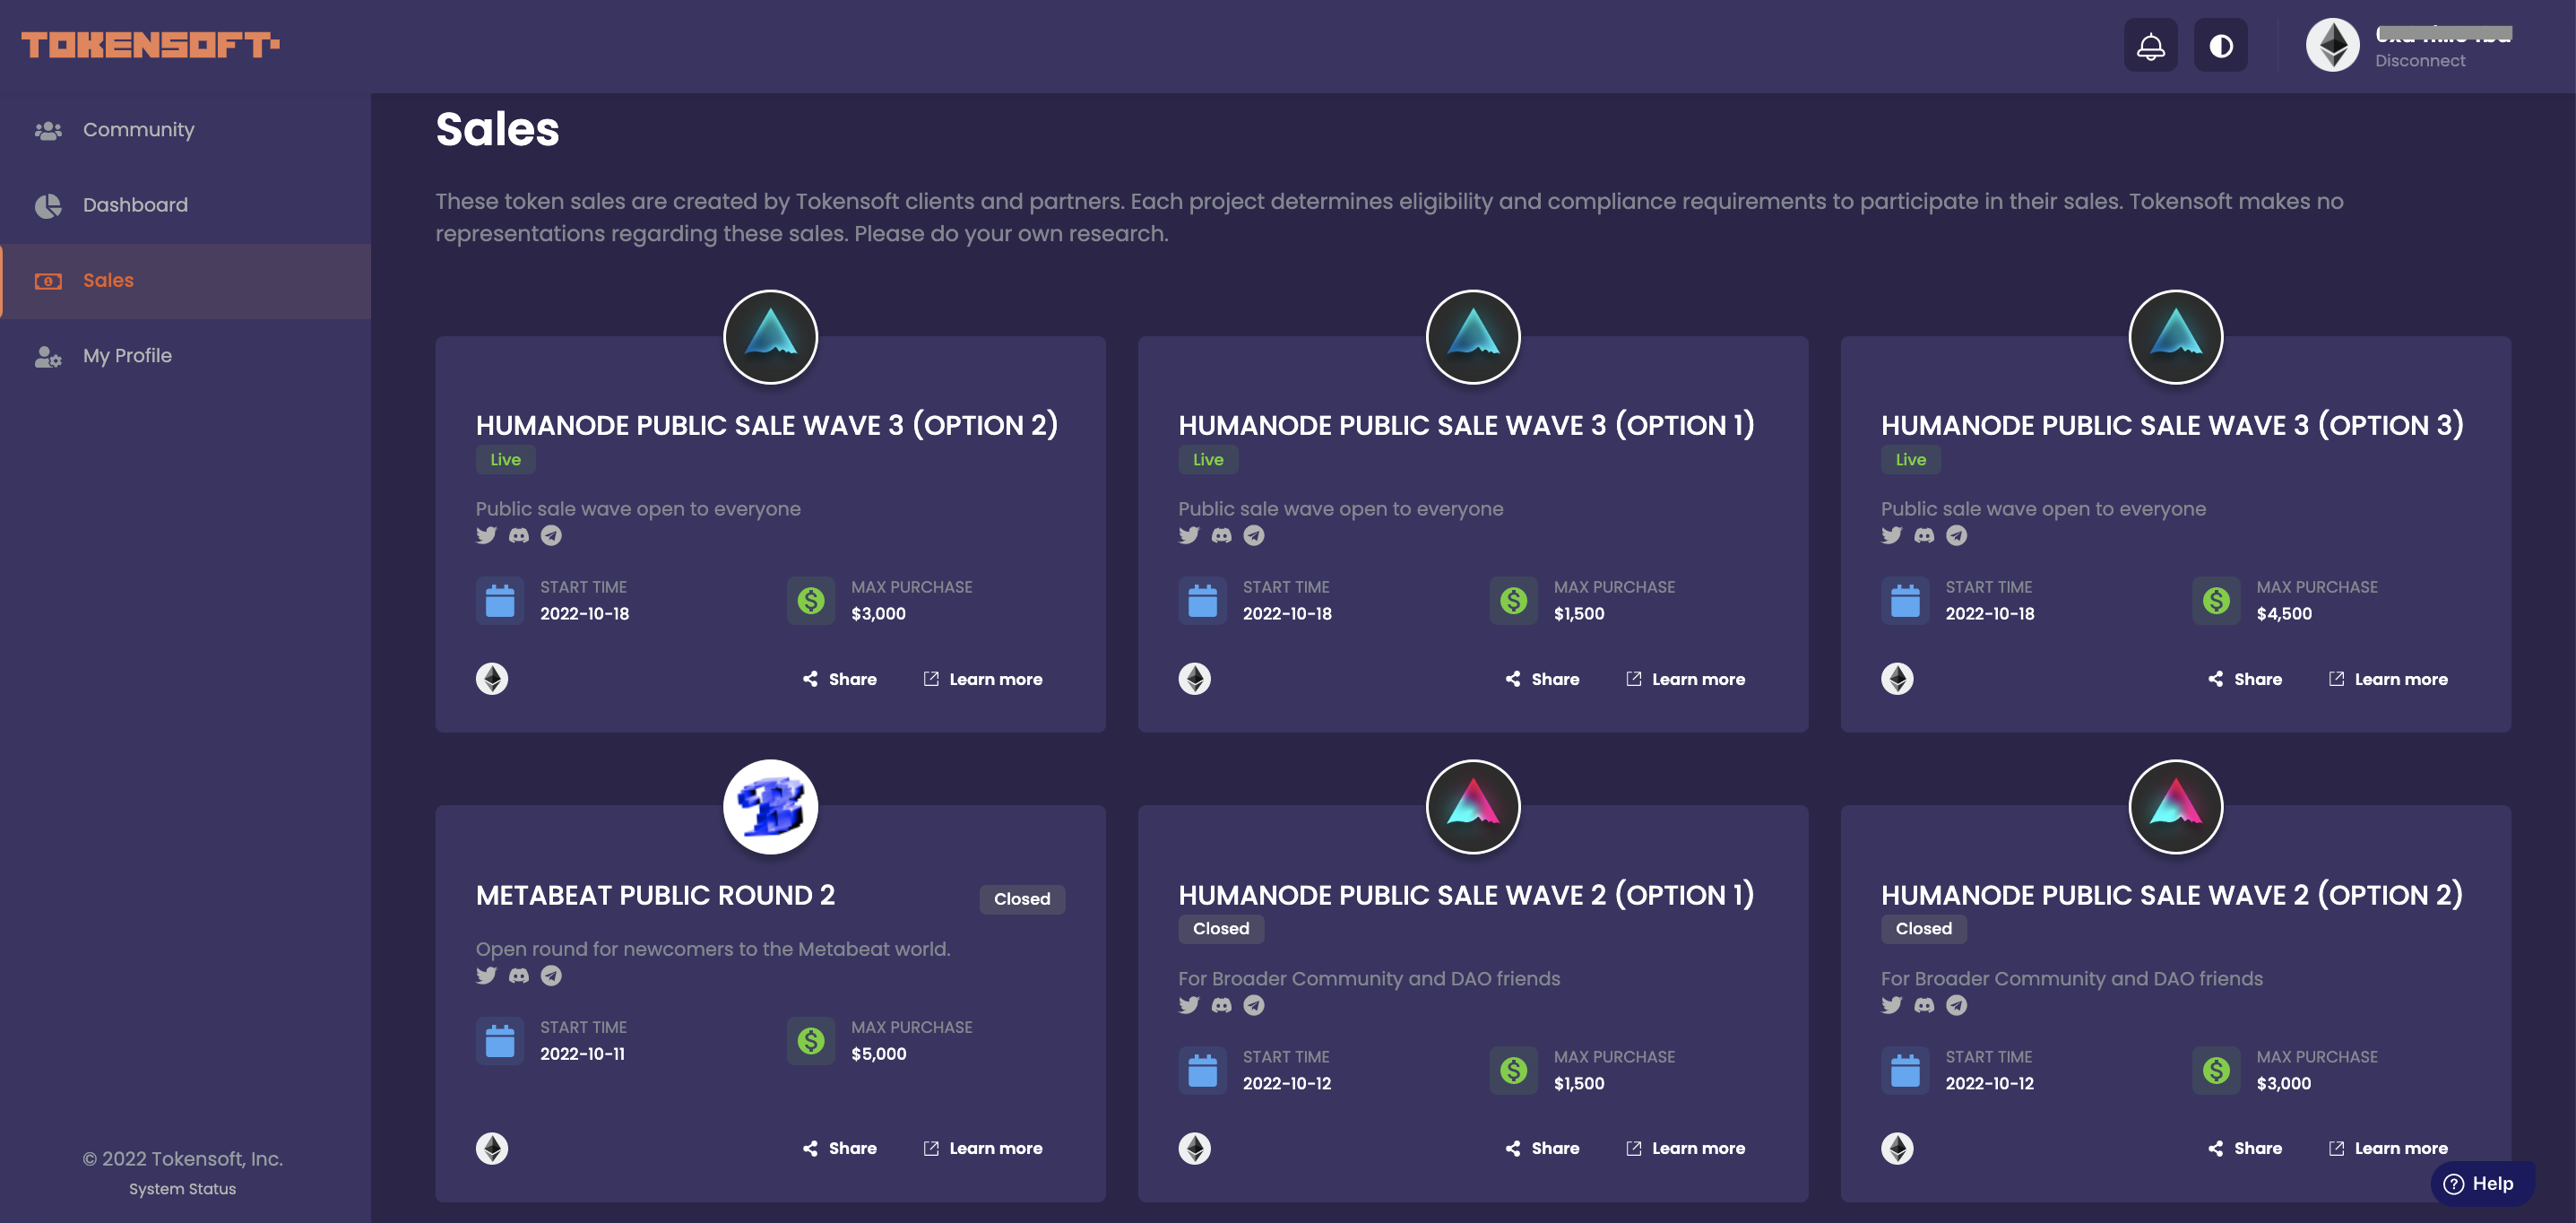
Task: Open Discord icon for Wave 3 Option 3
Action: coord(1925,535)
